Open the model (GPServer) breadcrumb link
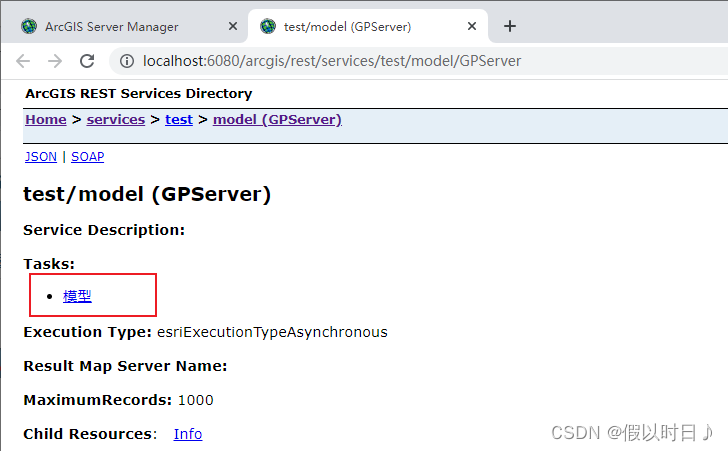The image size is (728, 451). 277,120
